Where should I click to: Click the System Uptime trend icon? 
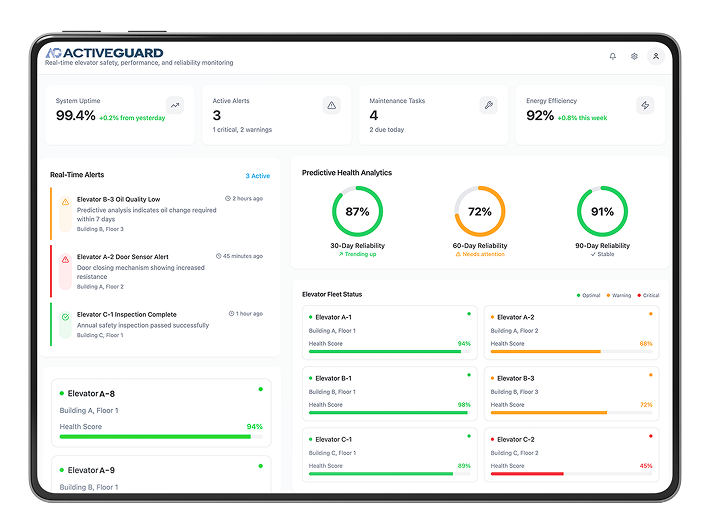175,105
